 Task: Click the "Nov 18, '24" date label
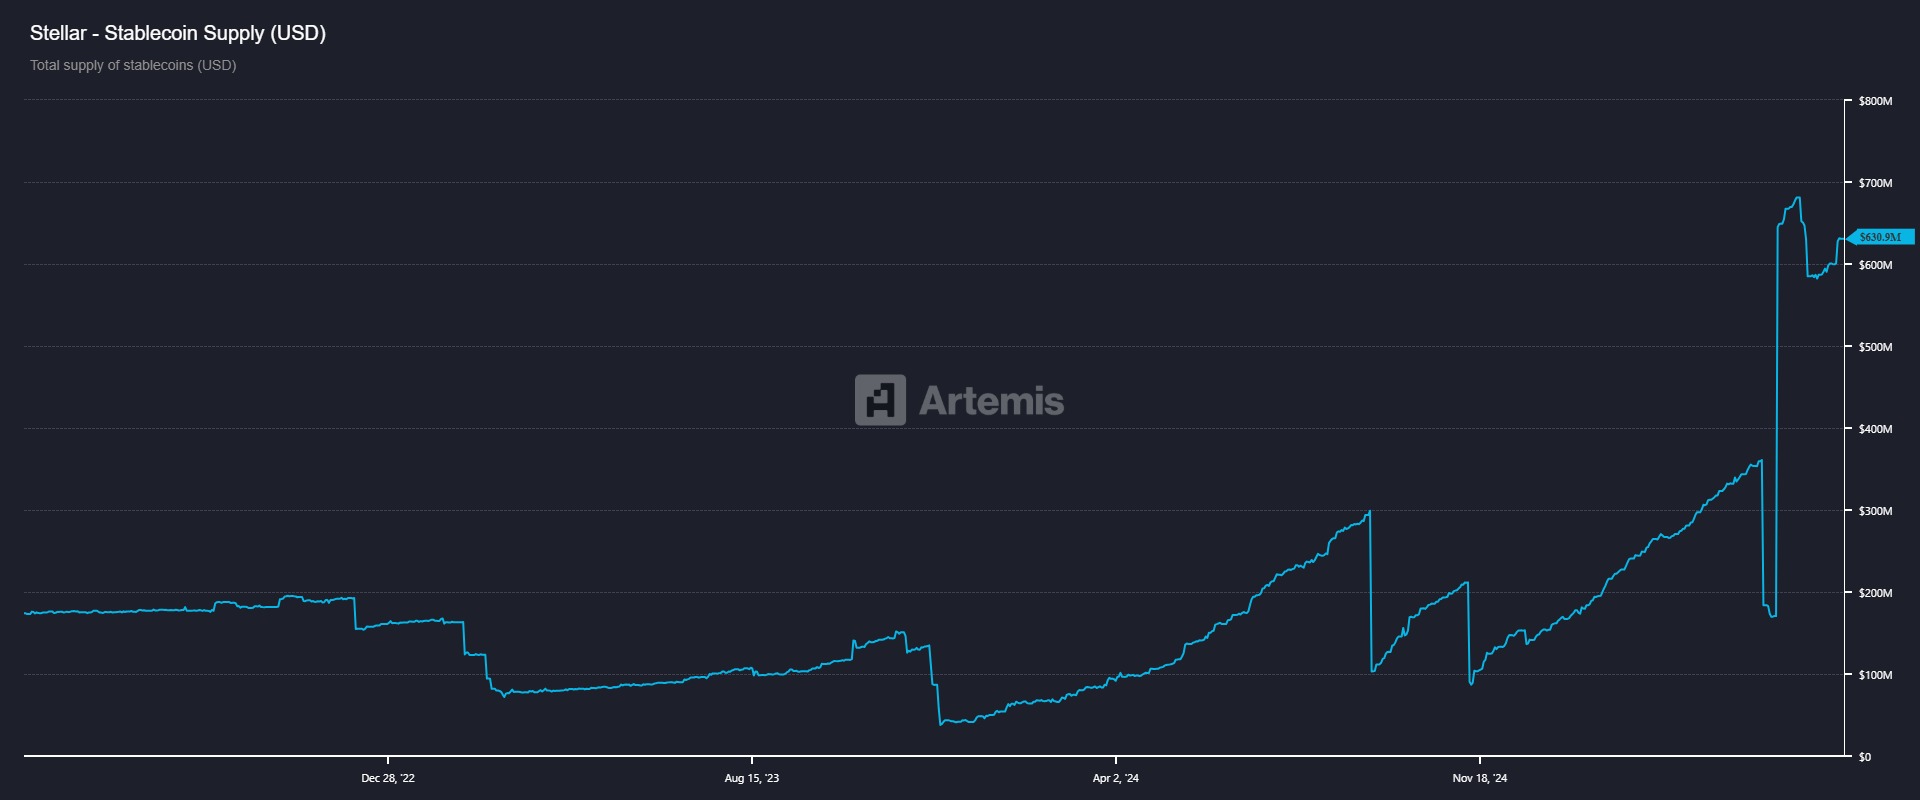[1480, 778]
